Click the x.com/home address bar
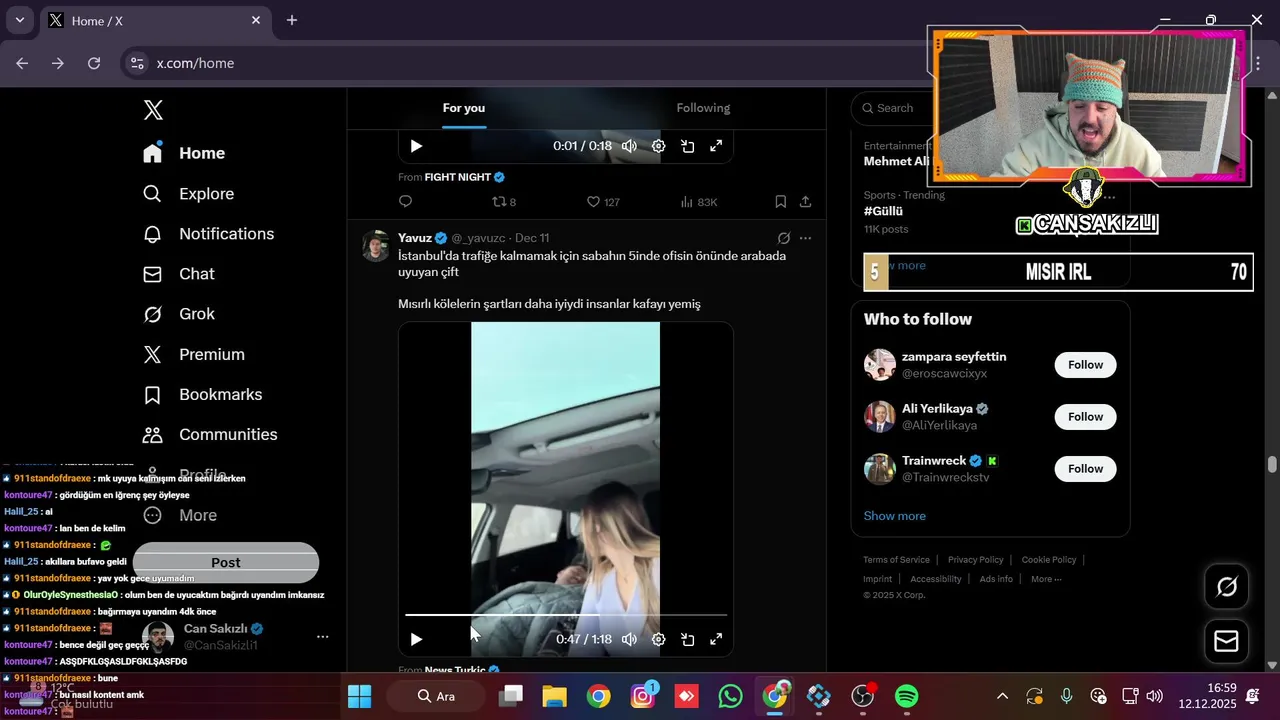This screenshot has width=1280, height=720. click(x=195, y=63)
